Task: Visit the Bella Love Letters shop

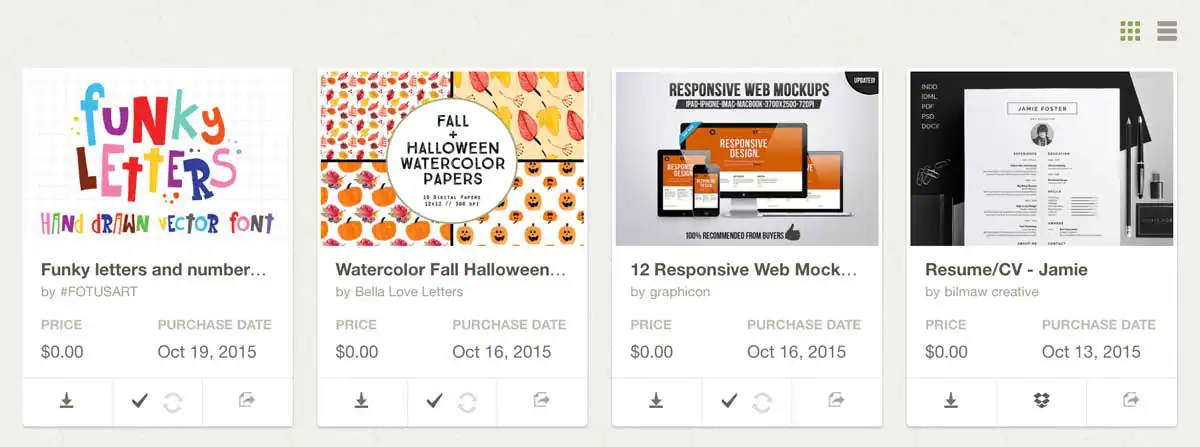Action: pos(399,292)
